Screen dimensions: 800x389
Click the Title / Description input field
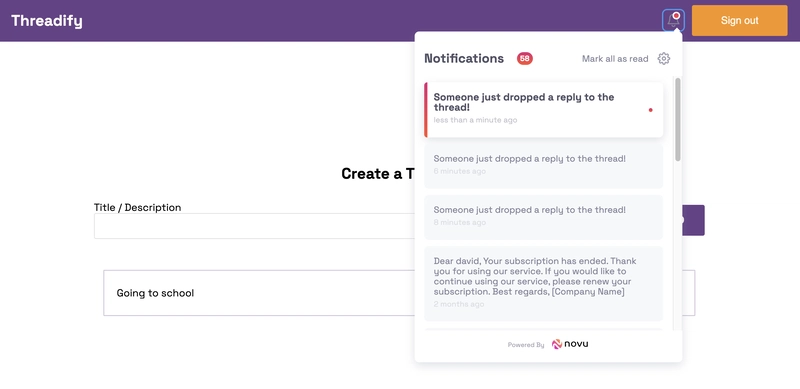pos(254,226)
